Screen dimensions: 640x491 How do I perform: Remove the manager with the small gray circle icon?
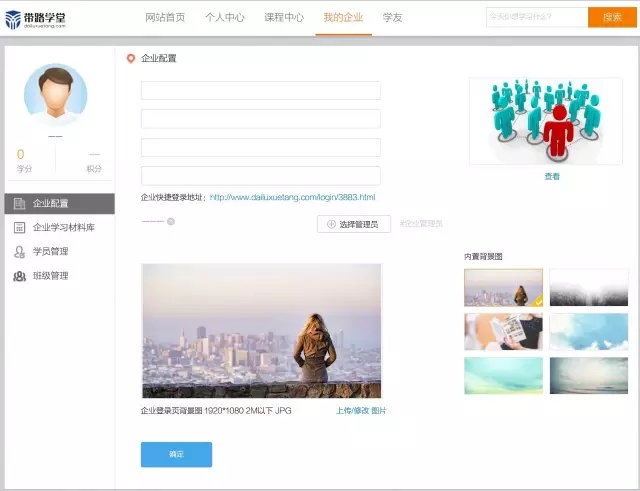(171, 221)
